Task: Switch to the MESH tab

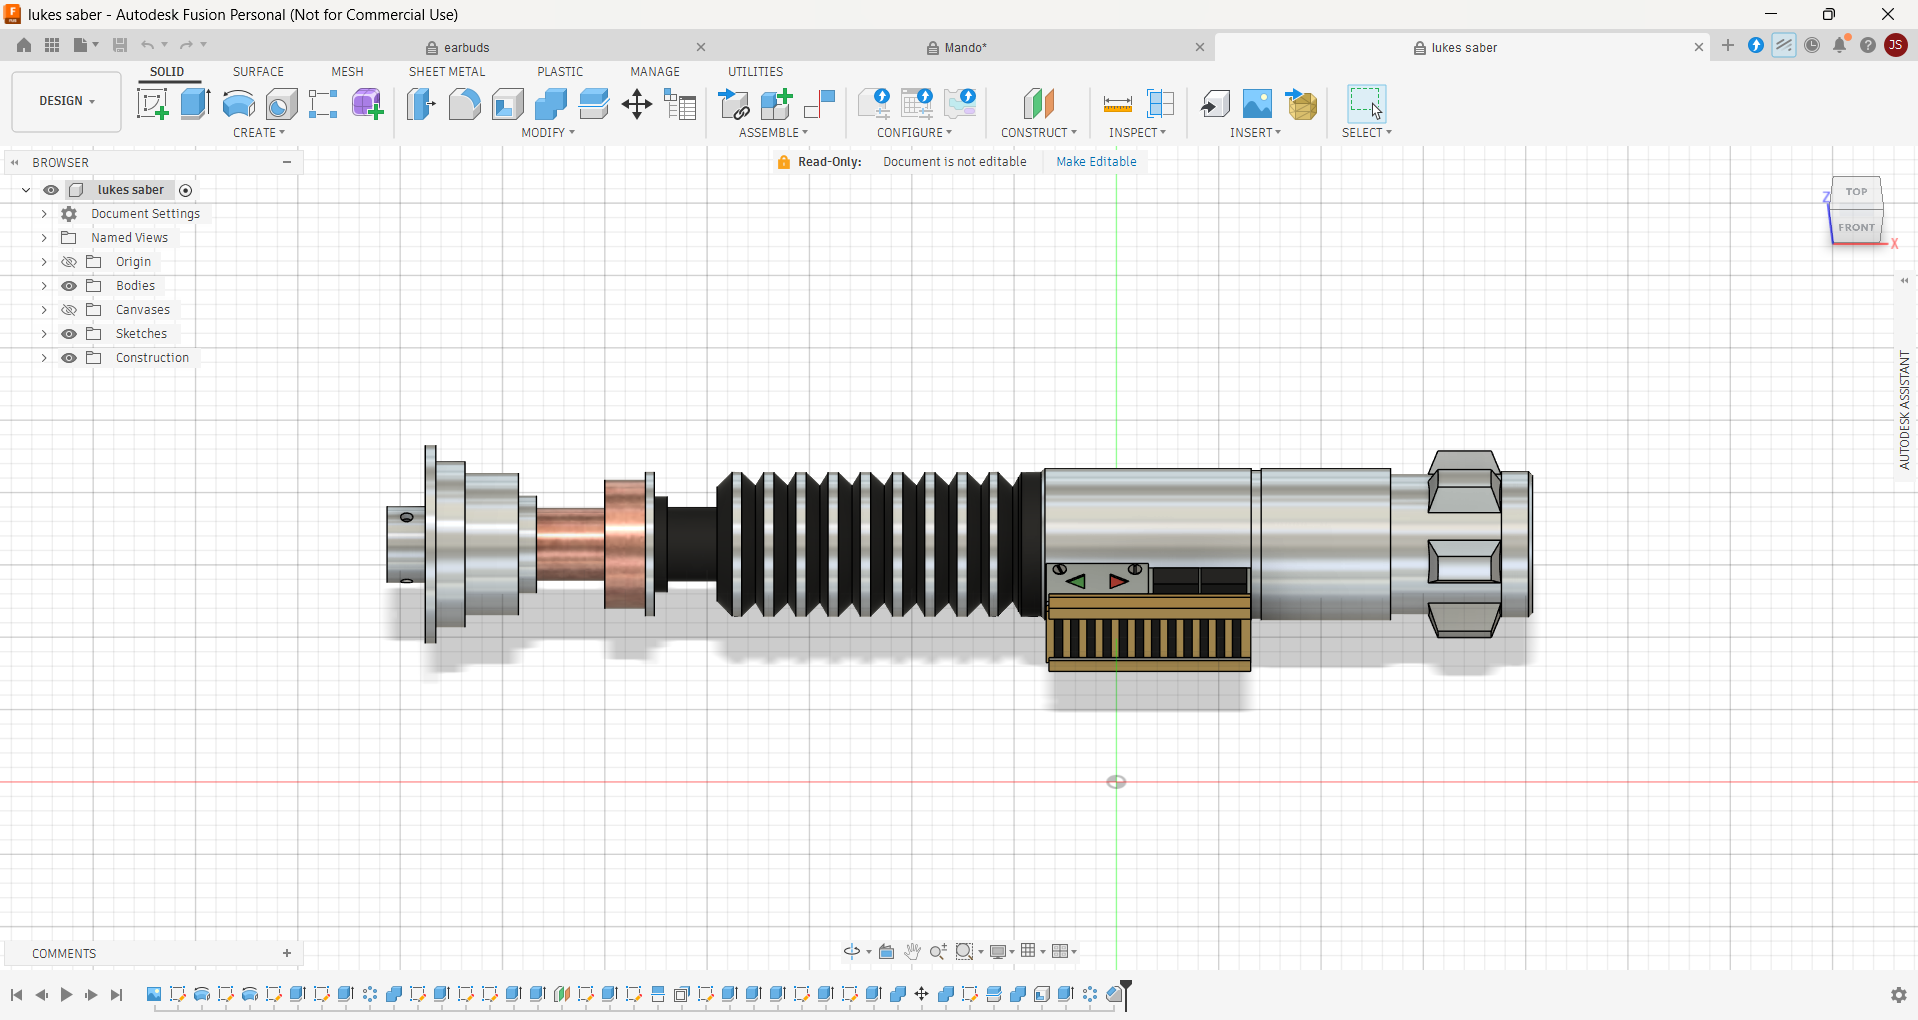Action: coord(347,72)
